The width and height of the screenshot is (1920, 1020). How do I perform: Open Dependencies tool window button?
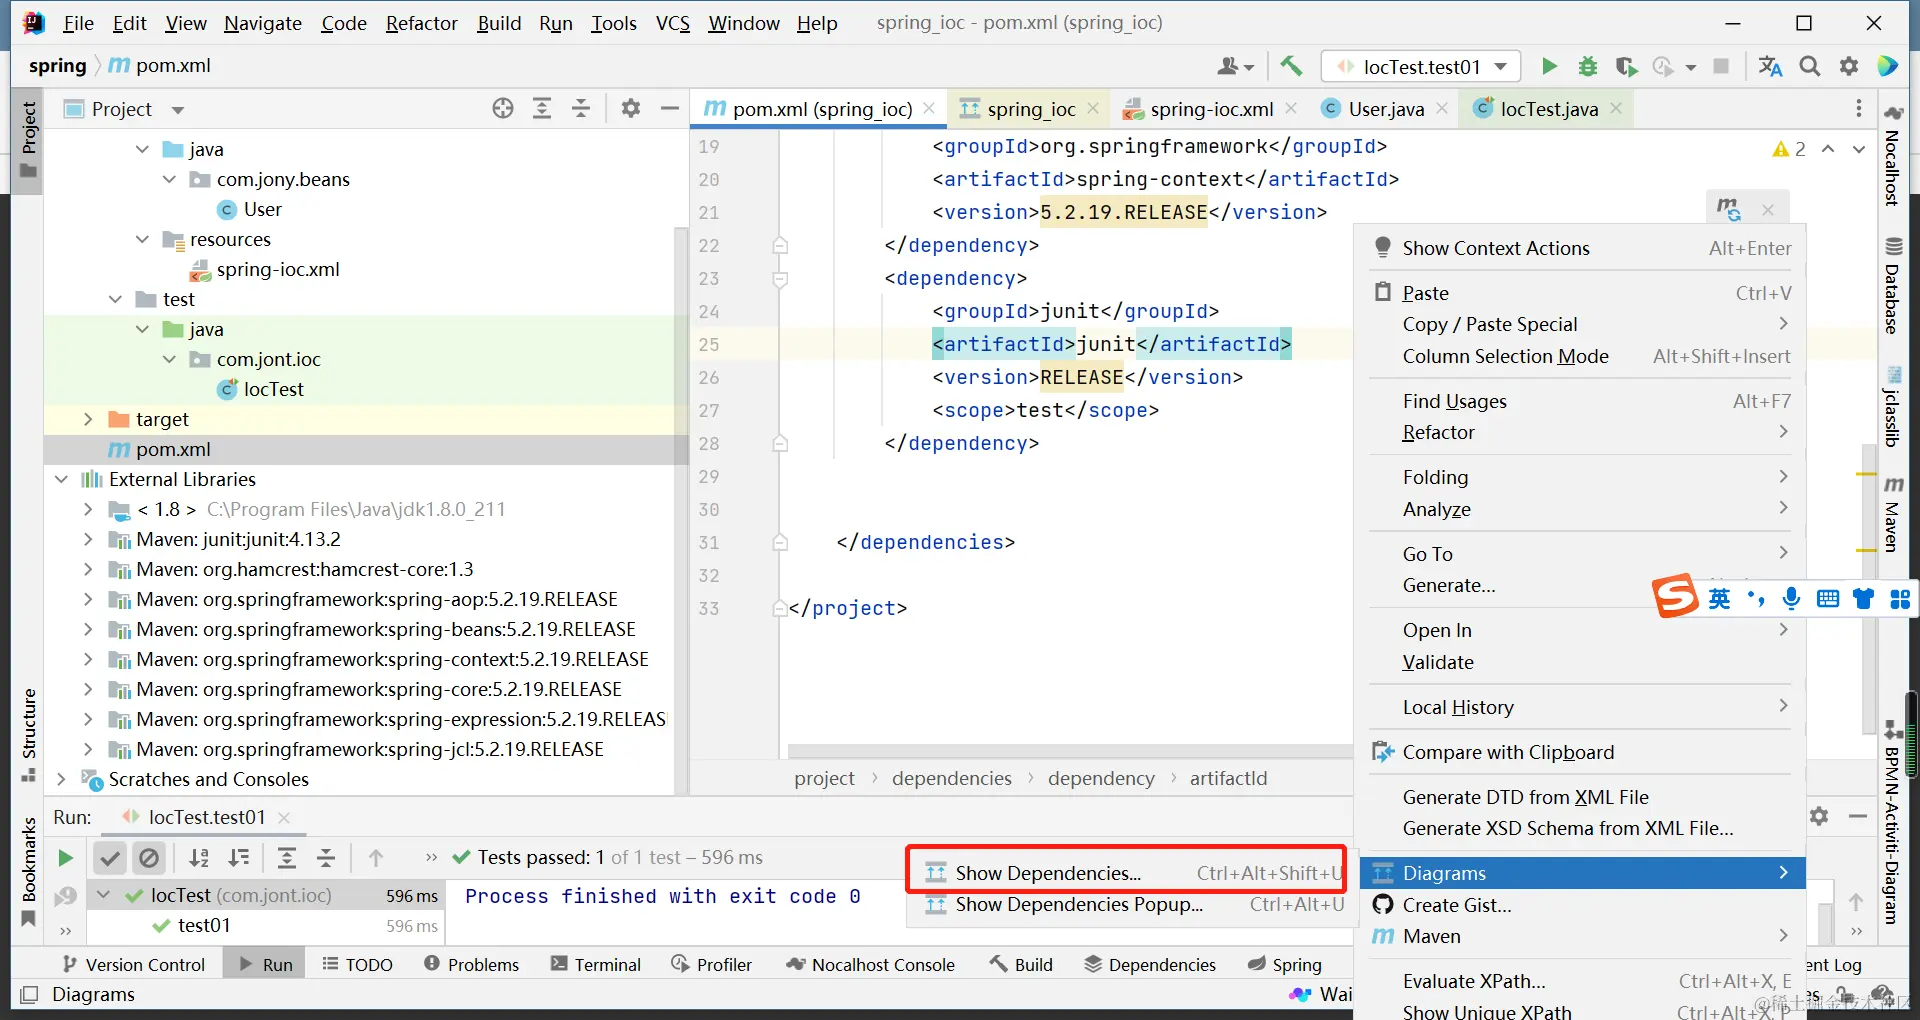click(x=1150, y=964)
